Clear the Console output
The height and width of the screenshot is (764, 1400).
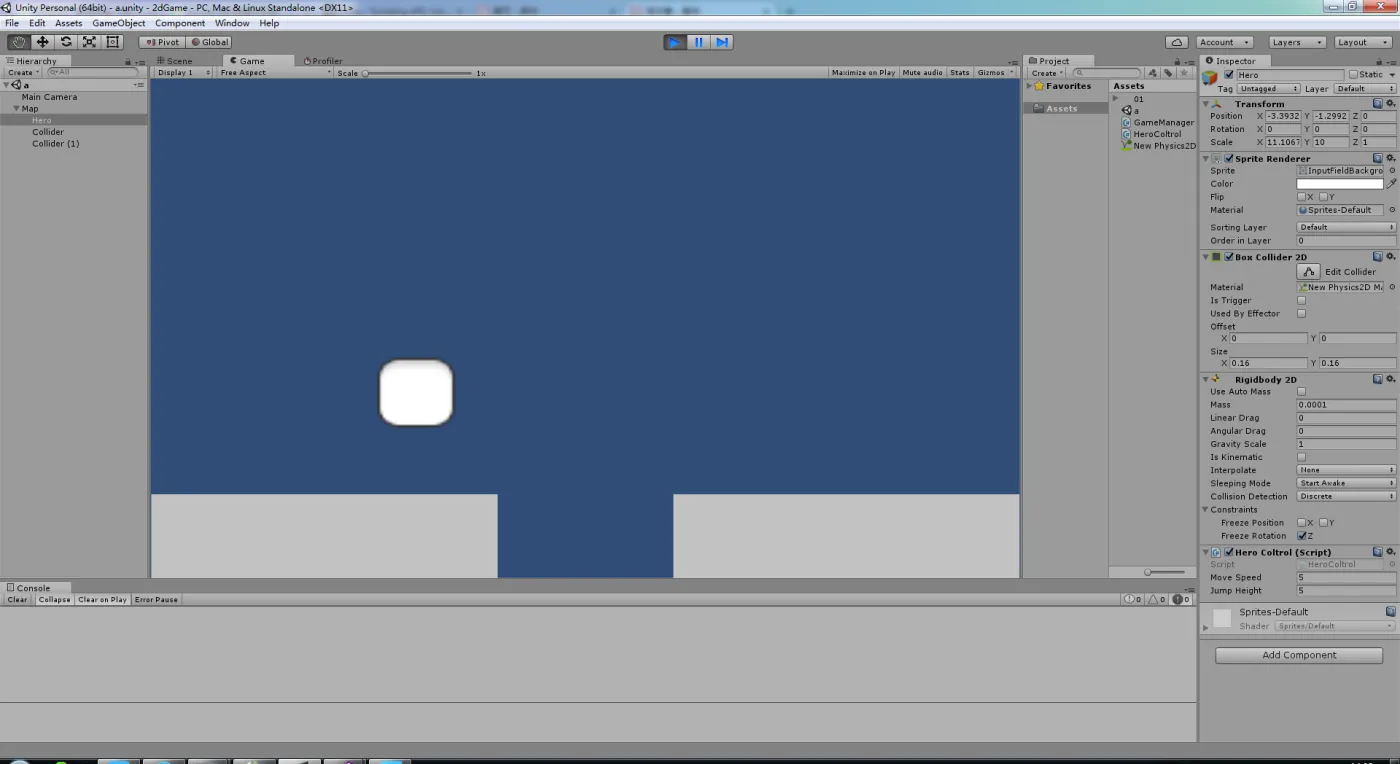click(x=18, y=599)
